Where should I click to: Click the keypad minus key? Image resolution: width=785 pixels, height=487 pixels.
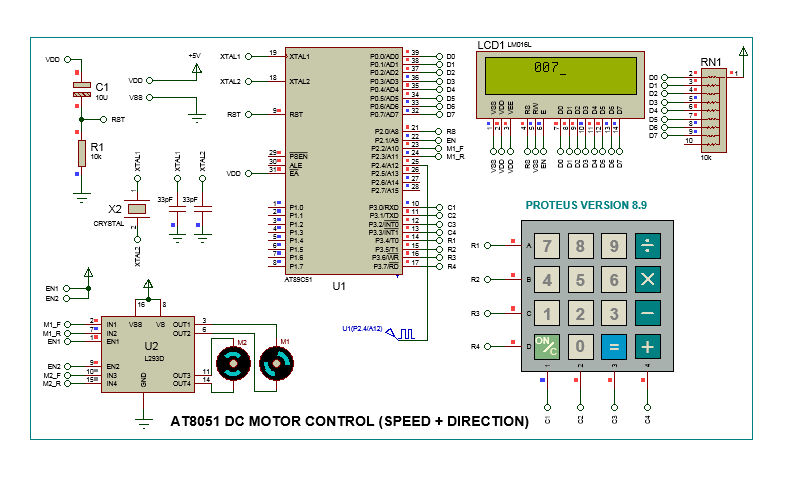(647, 313)
